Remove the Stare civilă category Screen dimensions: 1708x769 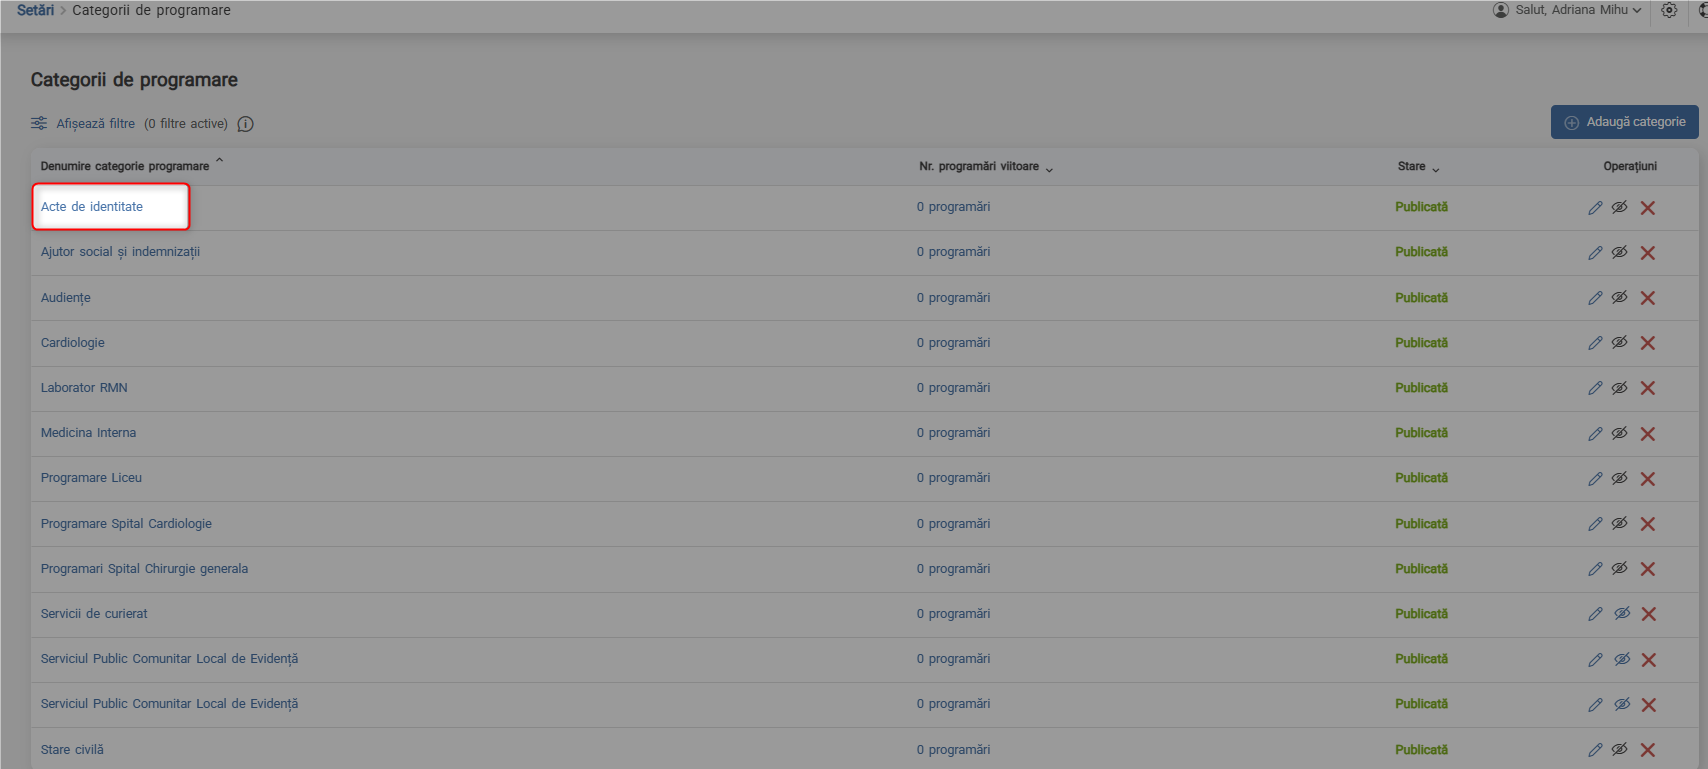(x=1648, y=750)
